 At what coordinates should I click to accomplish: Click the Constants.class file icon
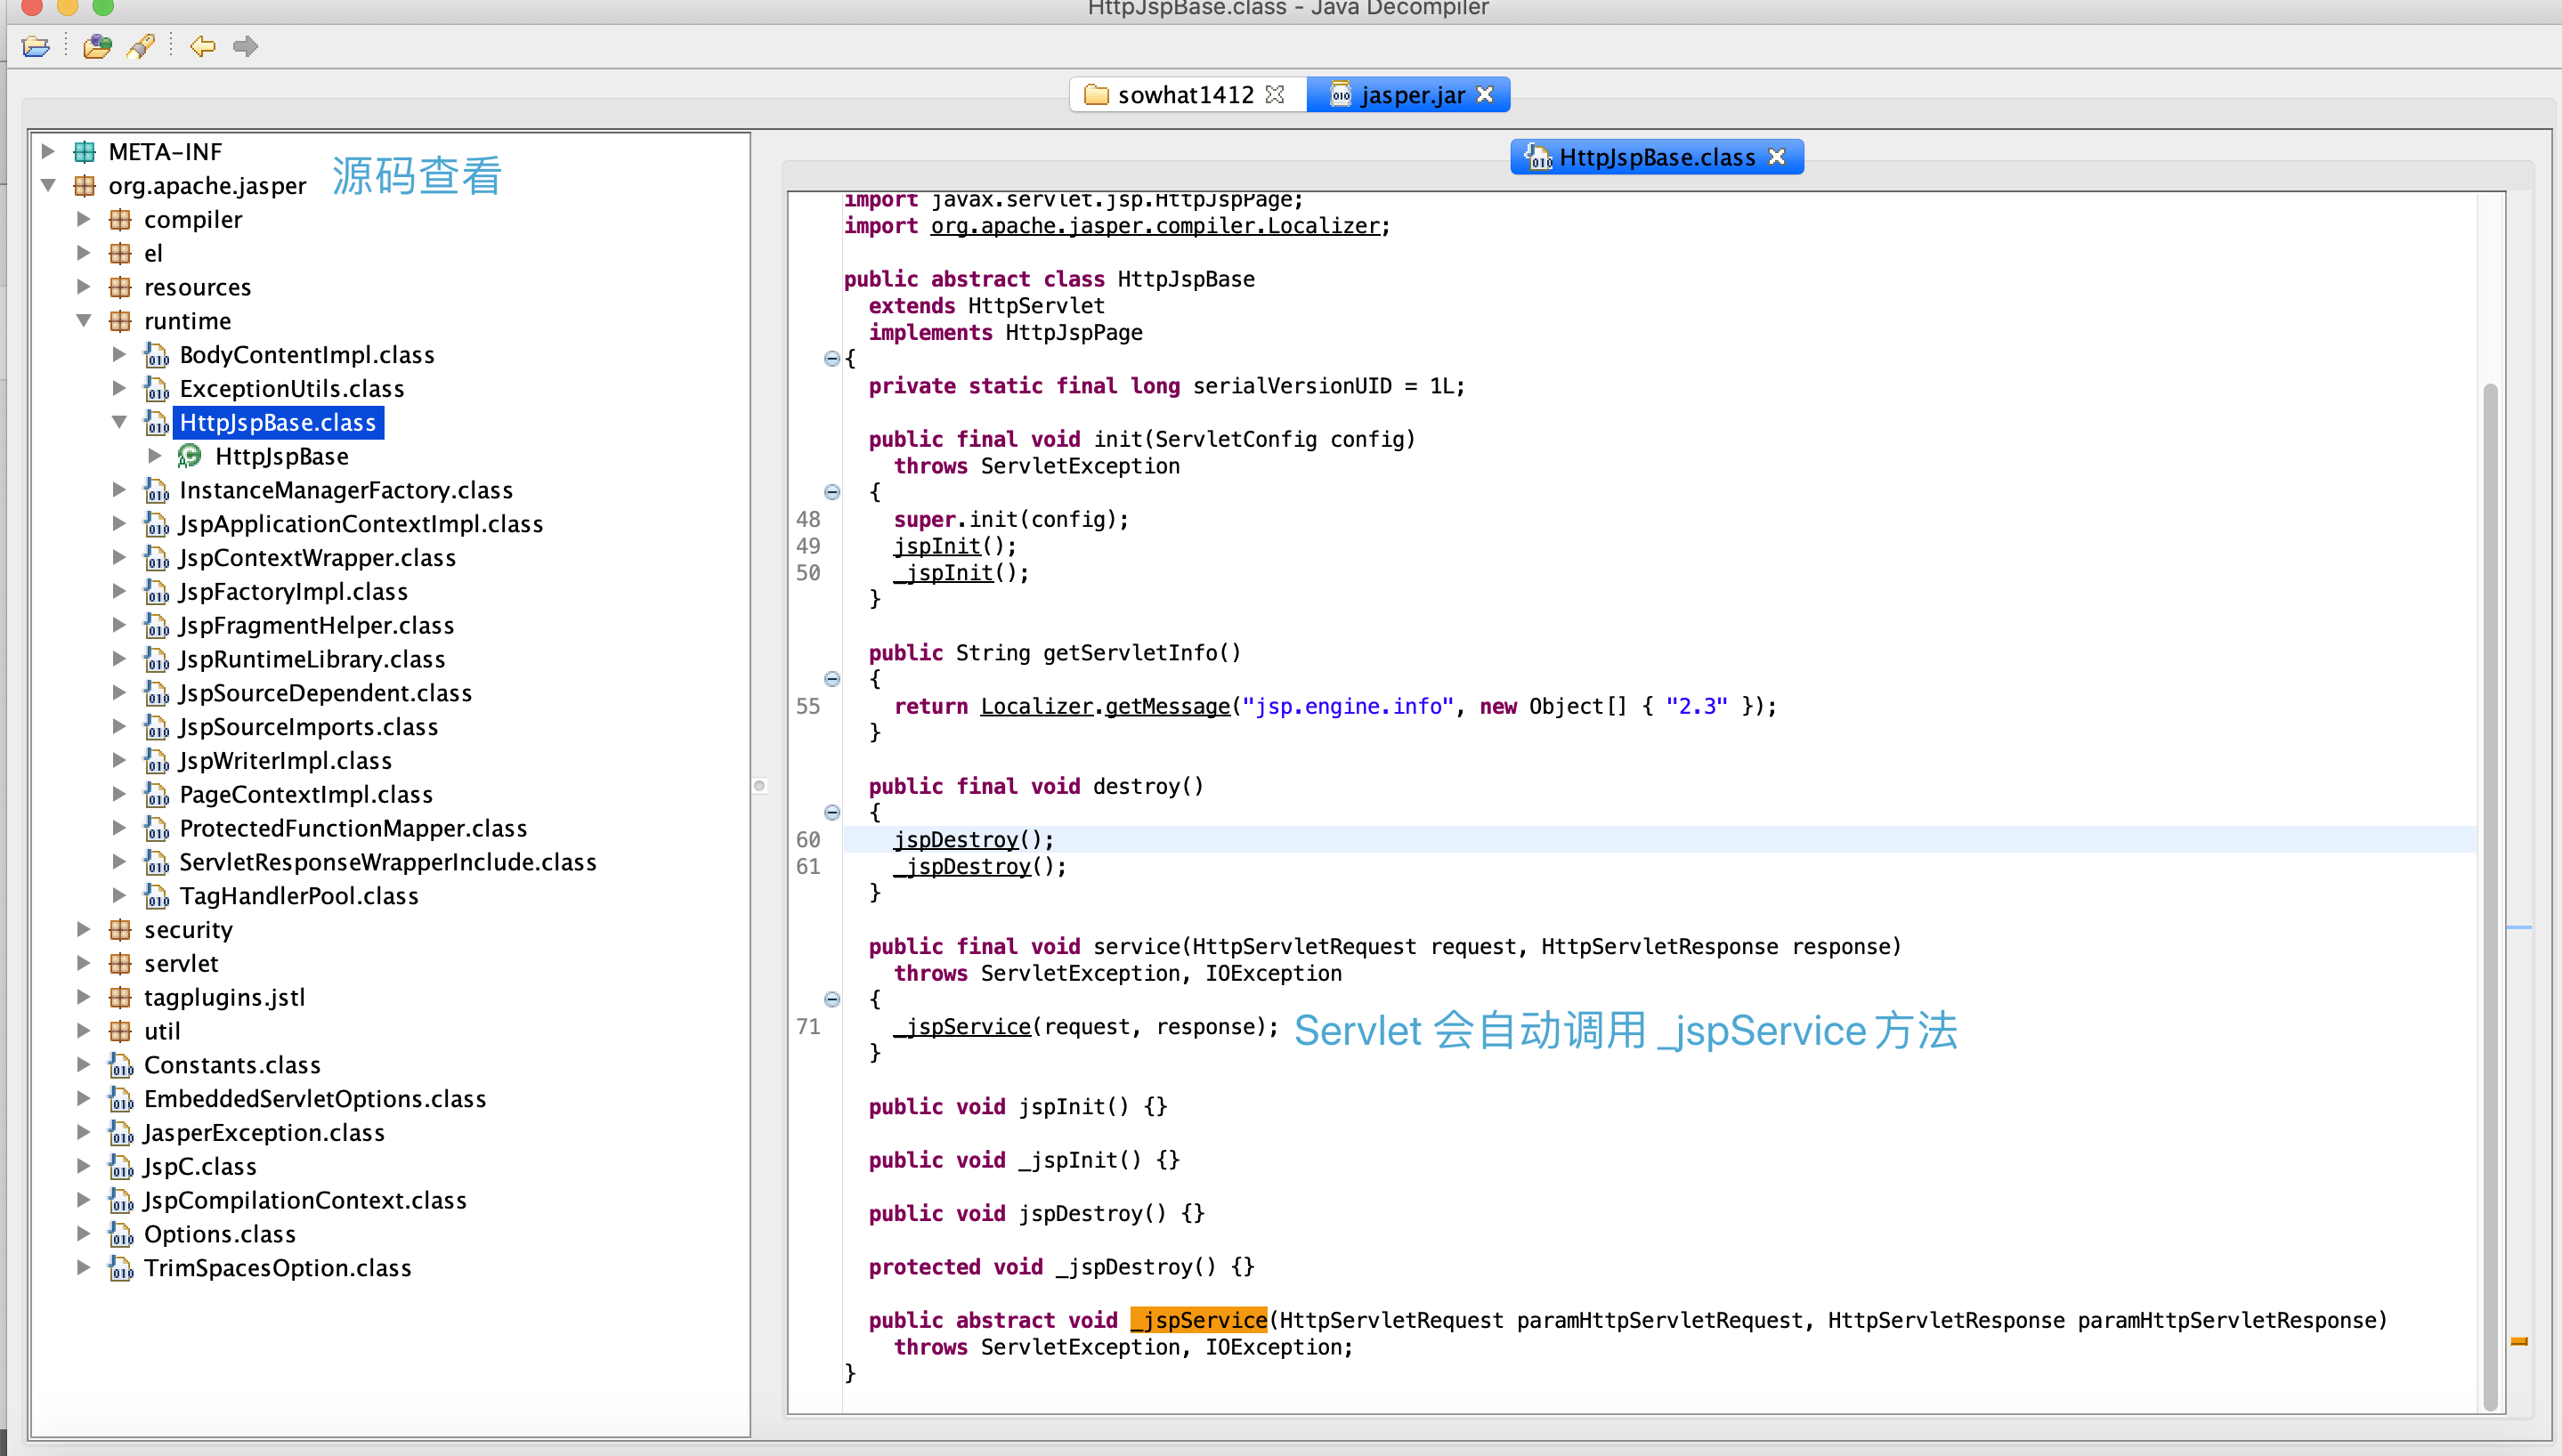click(121, 1065)
